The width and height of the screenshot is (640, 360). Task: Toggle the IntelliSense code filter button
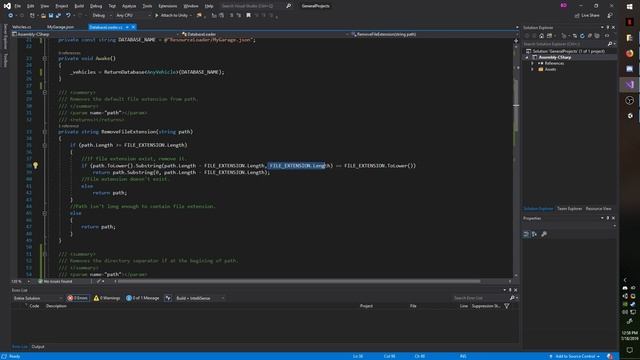pyautogui.click(x=168, y=298)
